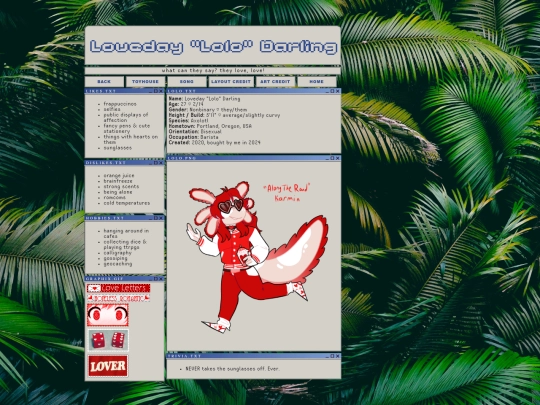Click the Hopeless Romantic blinkie graphic

point(118,298)
